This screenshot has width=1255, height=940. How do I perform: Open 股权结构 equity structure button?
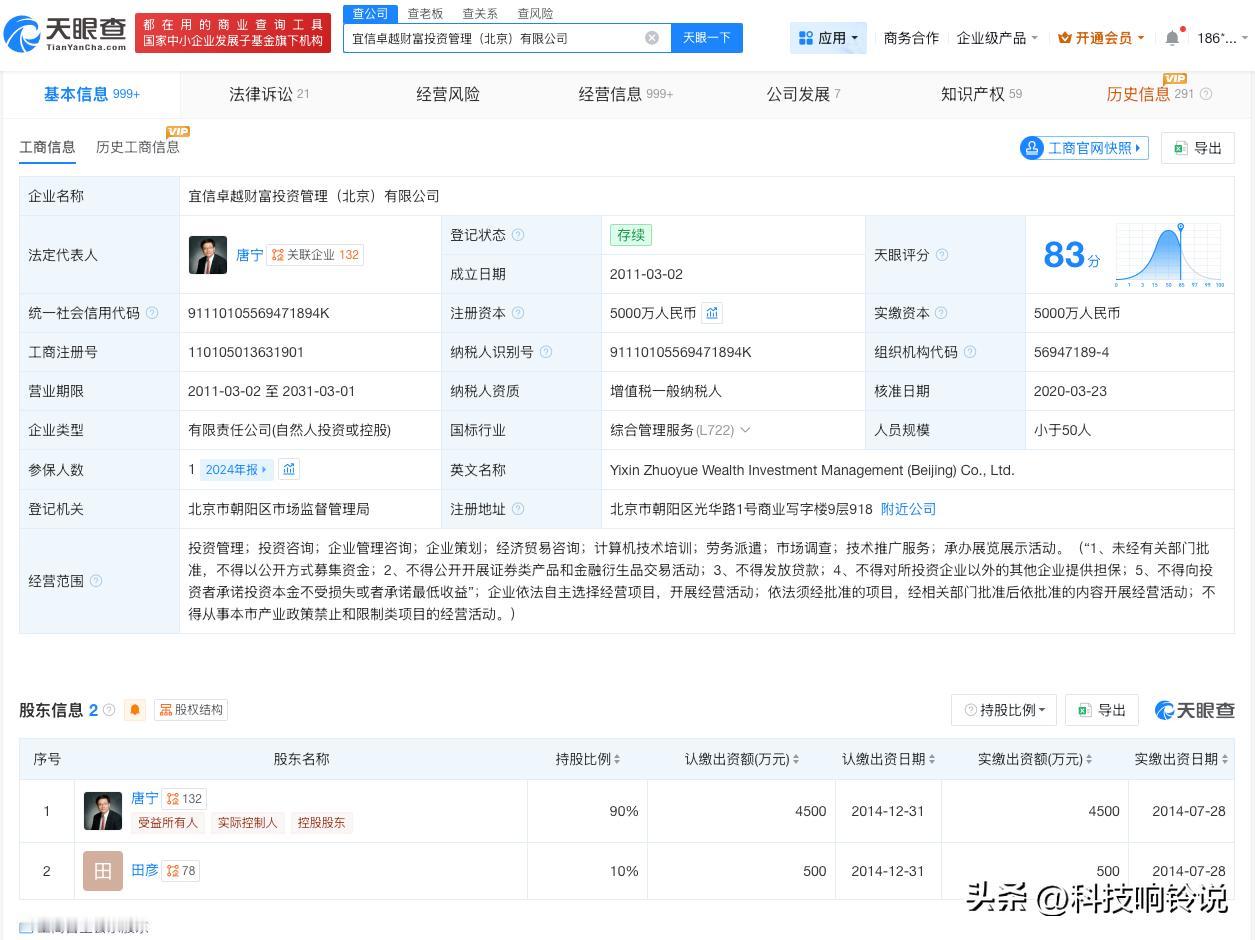pos(191,710)
